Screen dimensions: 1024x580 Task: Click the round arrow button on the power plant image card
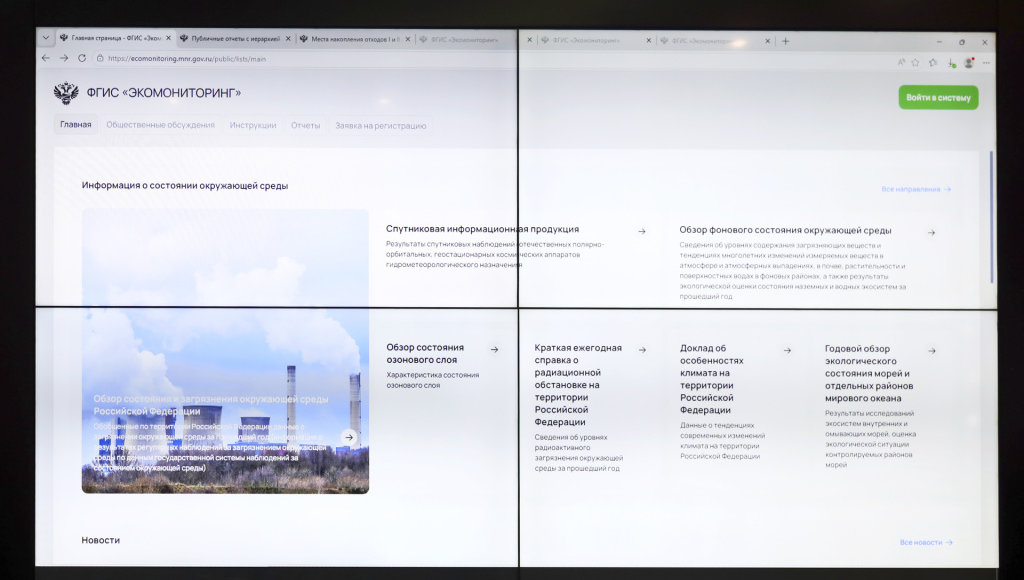tap(348, 437)
